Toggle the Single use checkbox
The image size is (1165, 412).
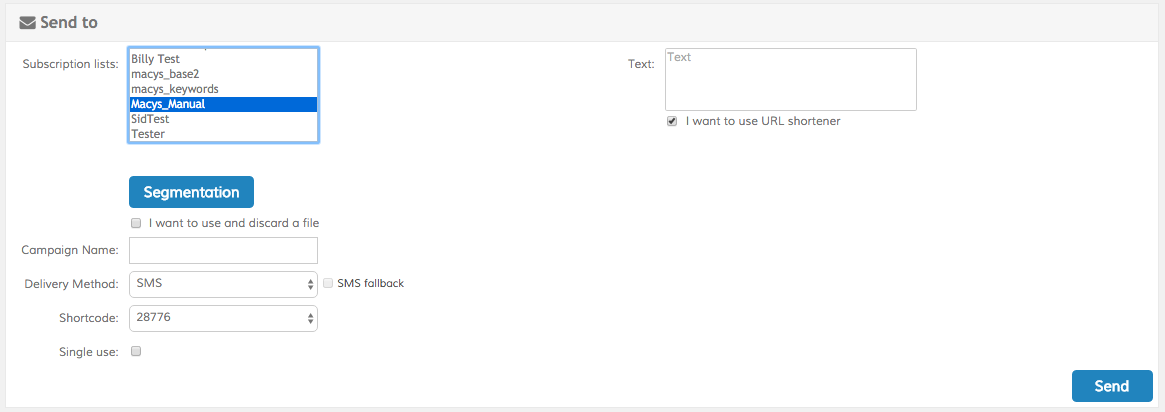[x=136, y=351]
